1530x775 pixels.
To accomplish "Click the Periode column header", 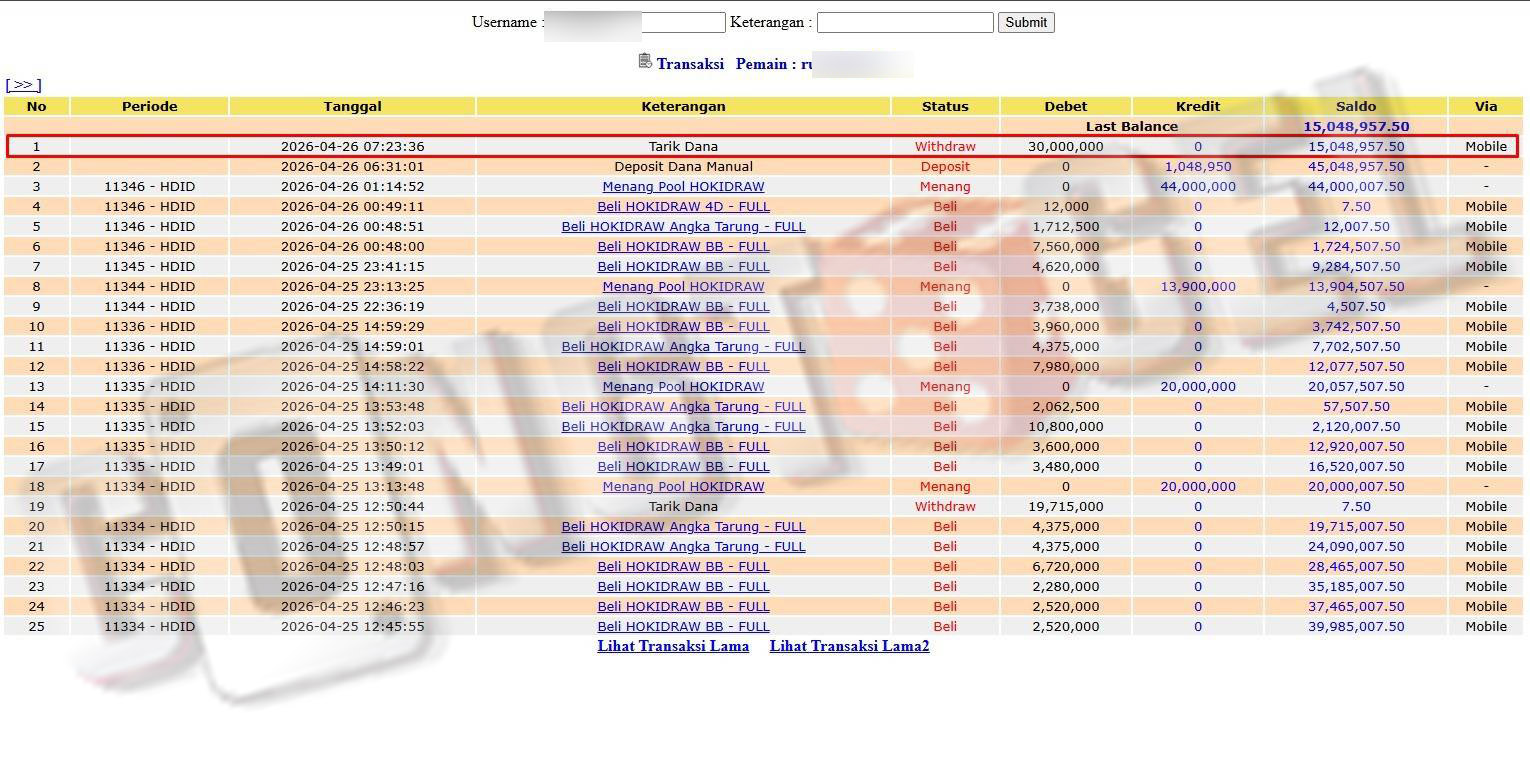I will click(x=149, y=106).
